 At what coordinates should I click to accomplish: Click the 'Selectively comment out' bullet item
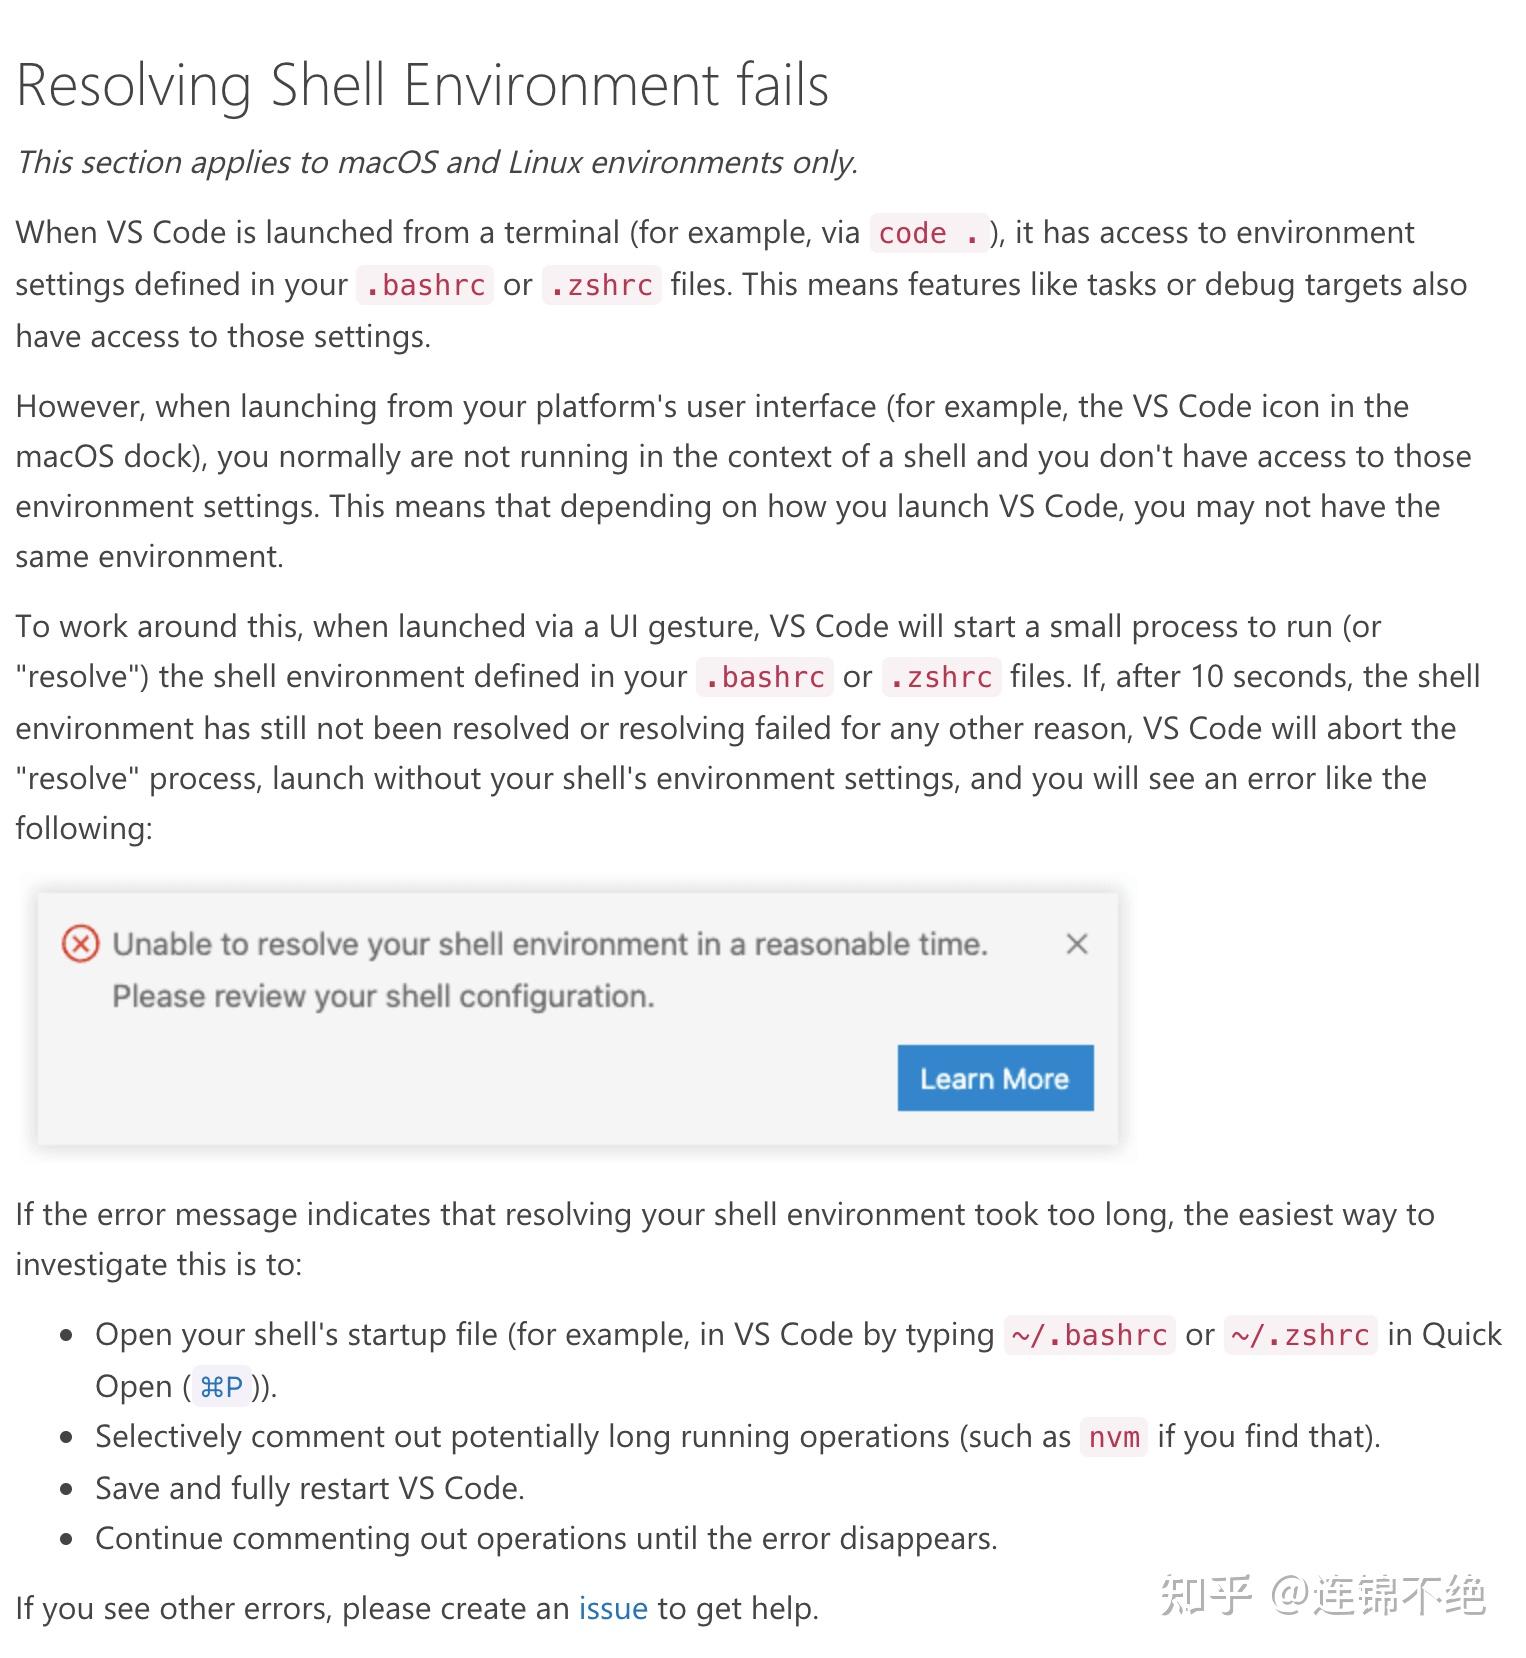coord(582,1437)
